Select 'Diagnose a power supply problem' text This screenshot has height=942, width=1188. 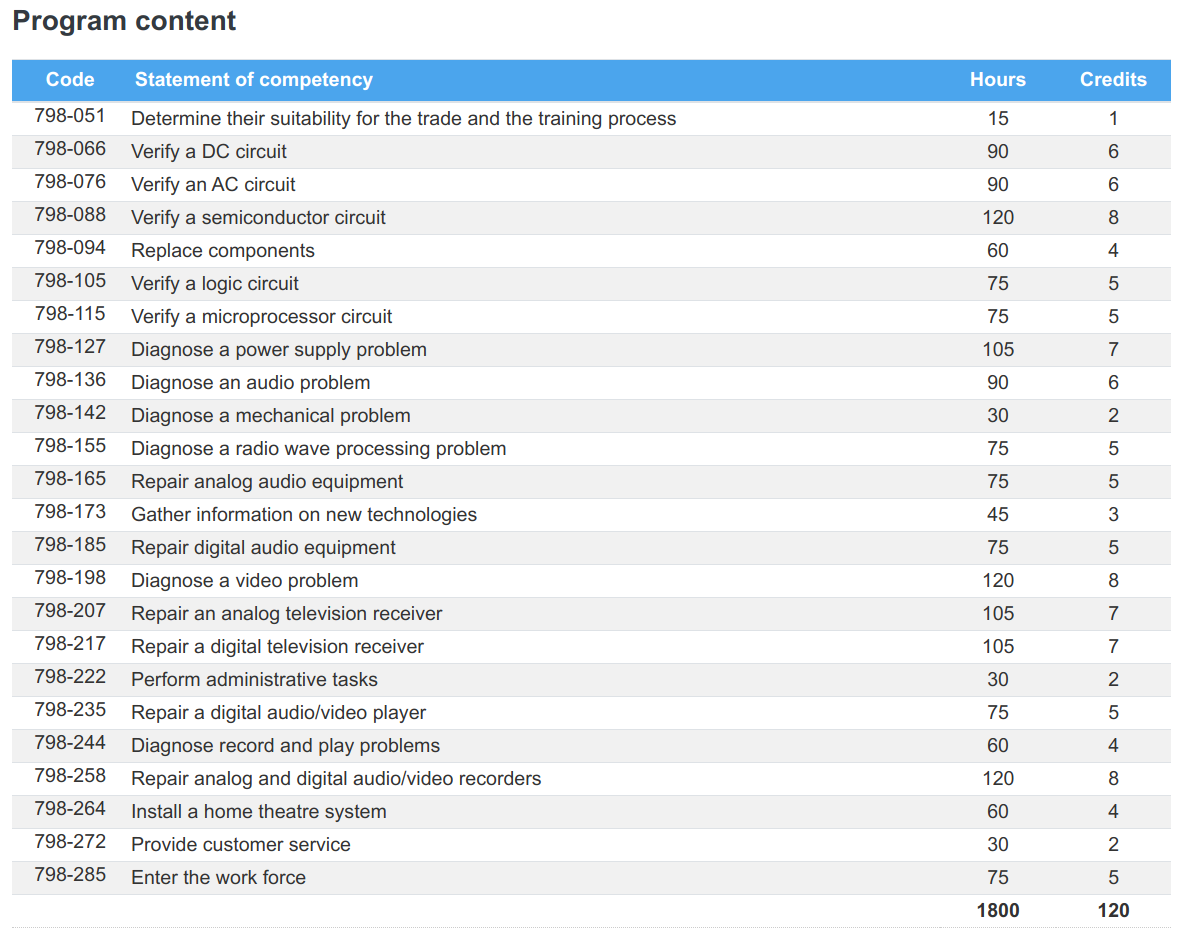tap(279, 350)
